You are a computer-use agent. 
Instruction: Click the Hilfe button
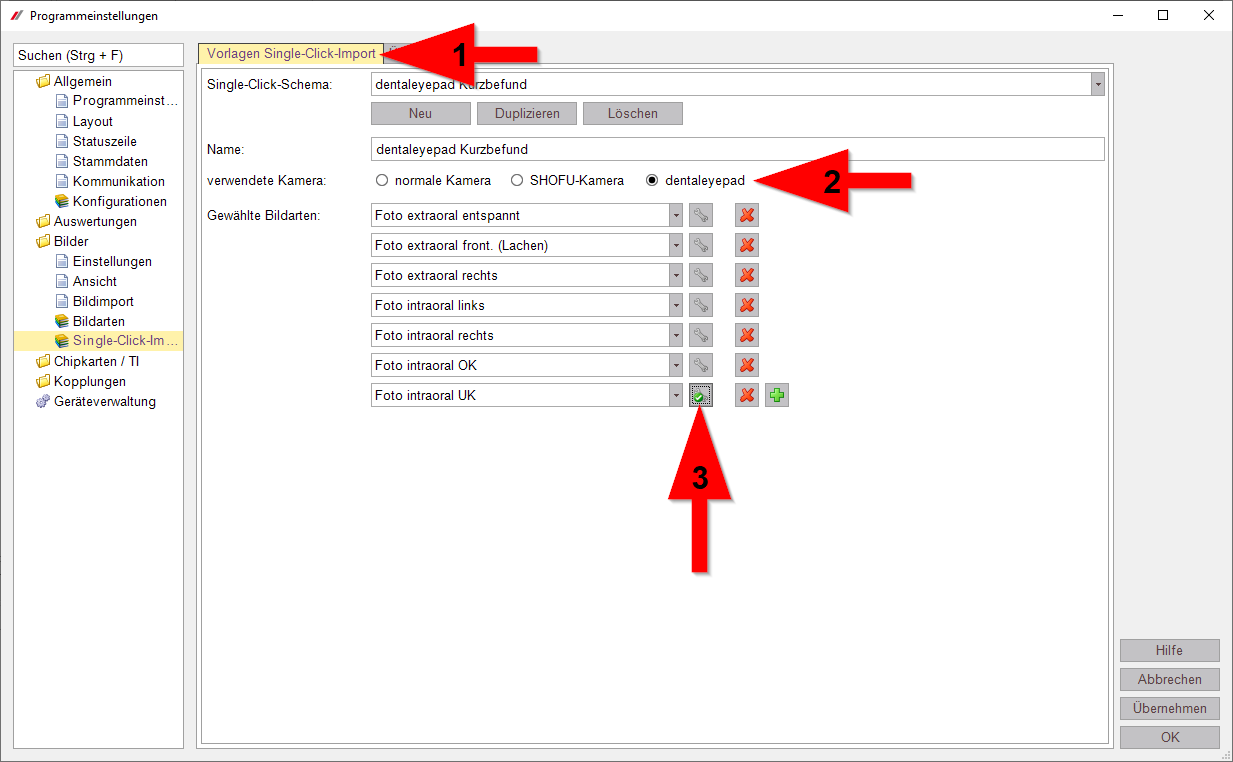[1170, 650]
